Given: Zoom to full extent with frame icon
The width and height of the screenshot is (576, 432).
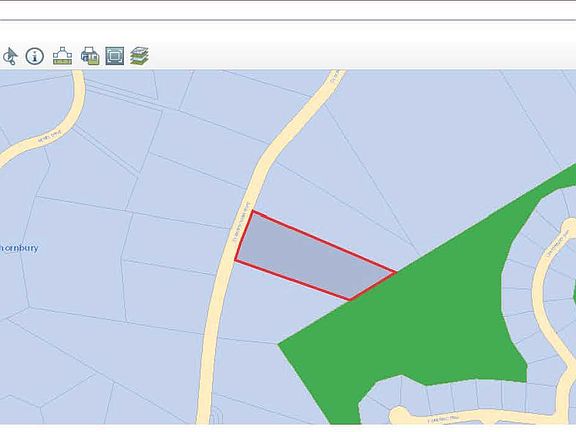Looking at the screenshot, I should click(115, 56).
